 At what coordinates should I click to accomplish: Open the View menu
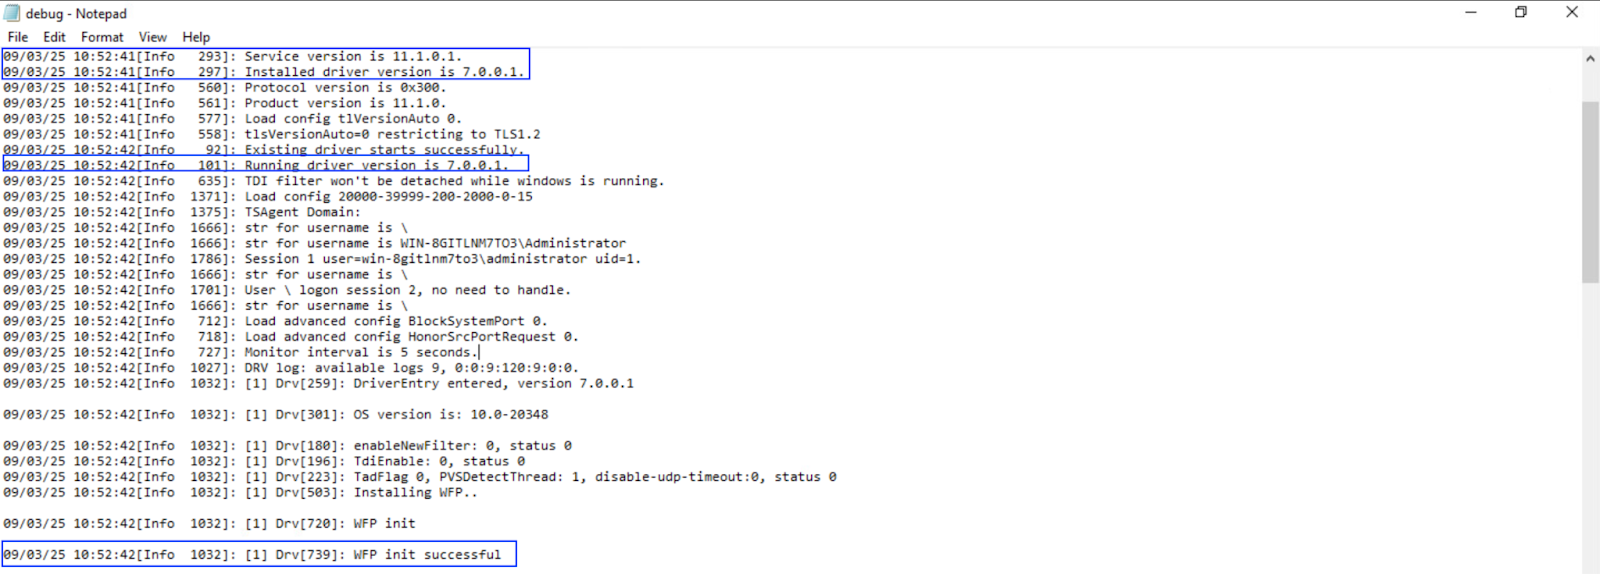(x=153, y=37)
